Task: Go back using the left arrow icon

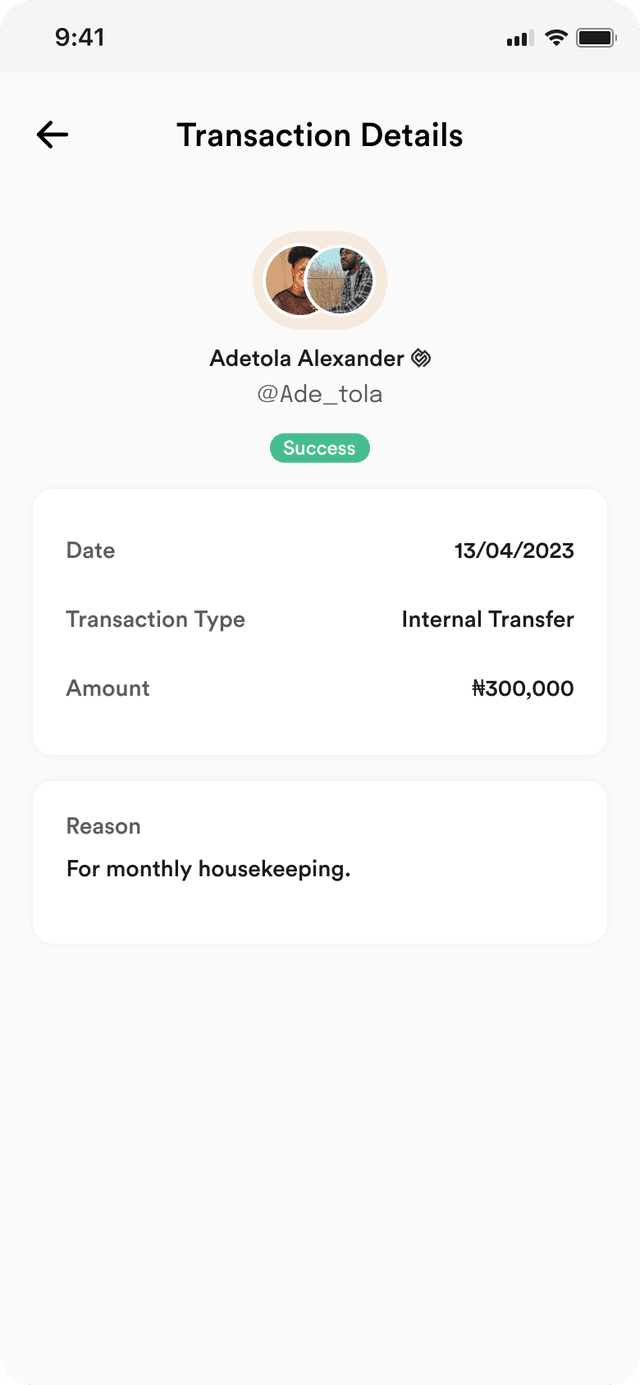Action: click(52, 135)
